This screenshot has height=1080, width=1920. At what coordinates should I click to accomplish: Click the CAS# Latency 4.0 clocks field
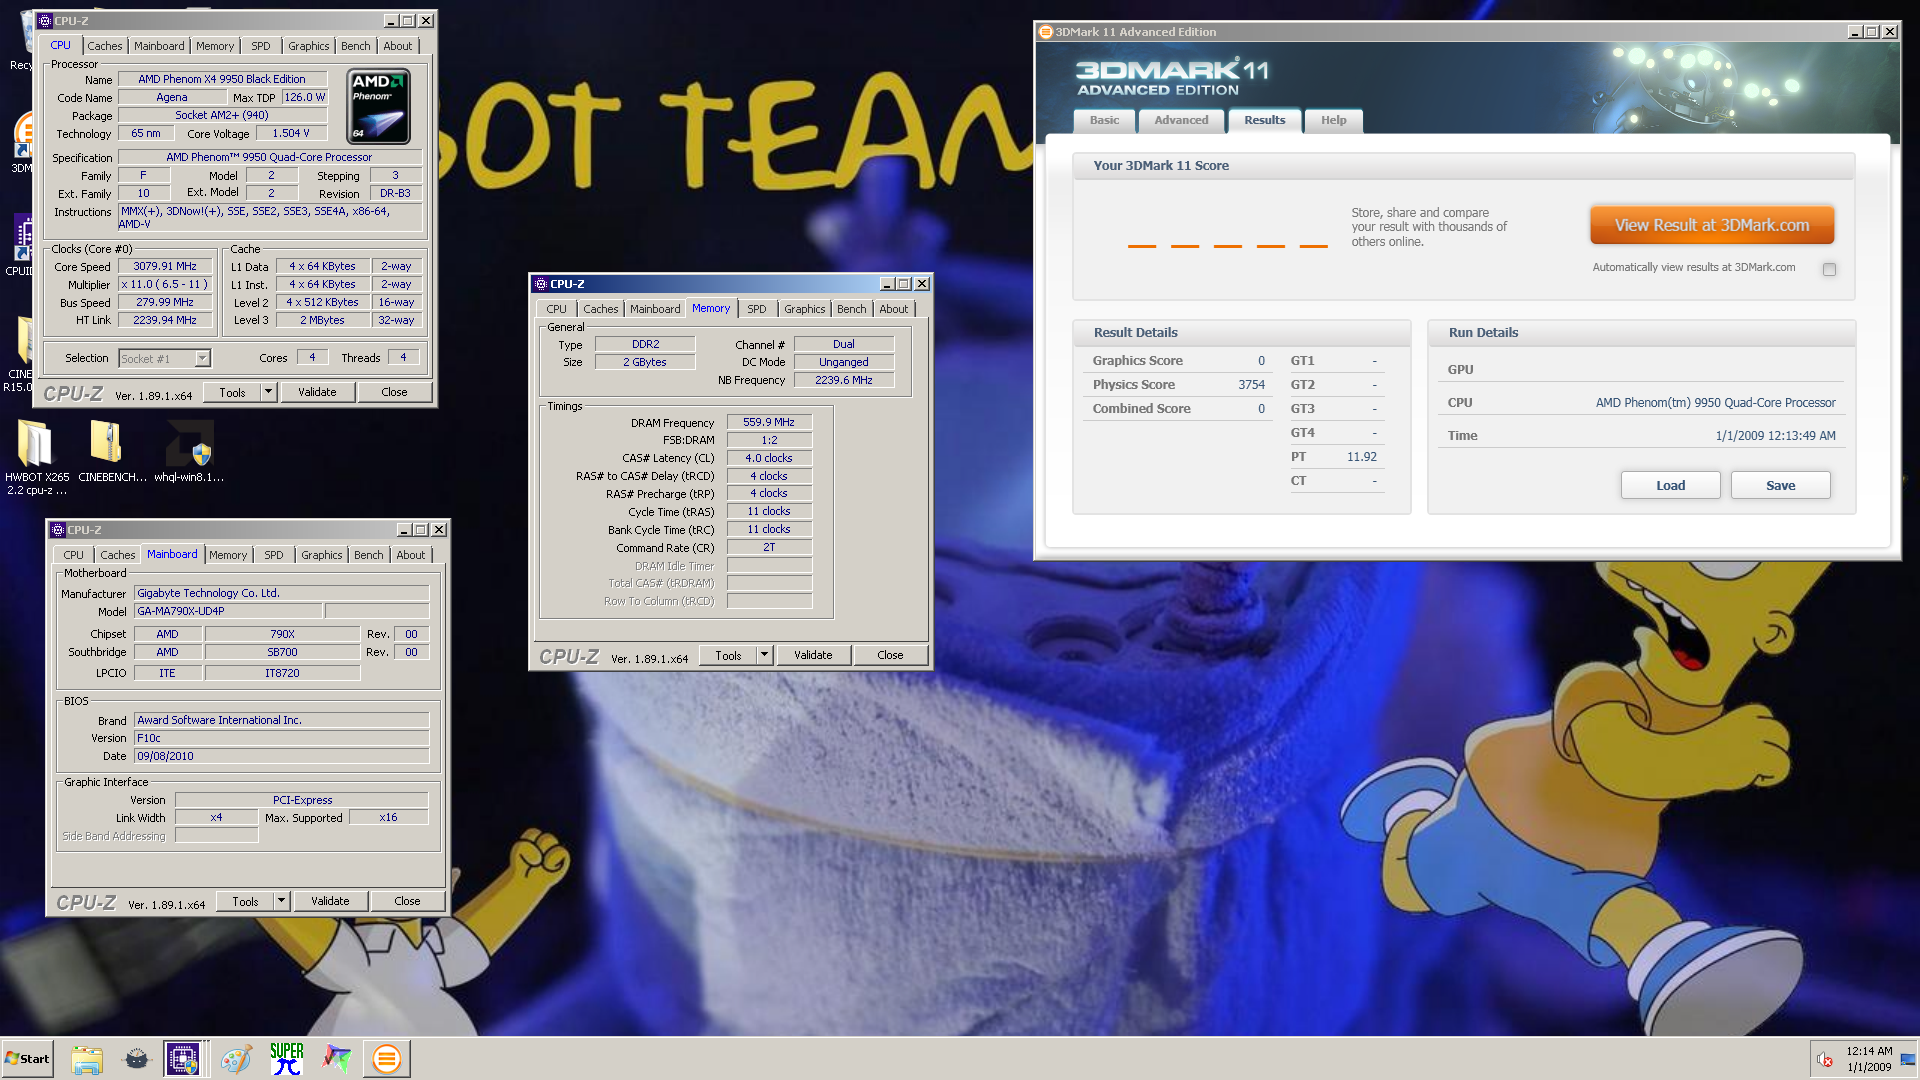click(x=769, y=458)
